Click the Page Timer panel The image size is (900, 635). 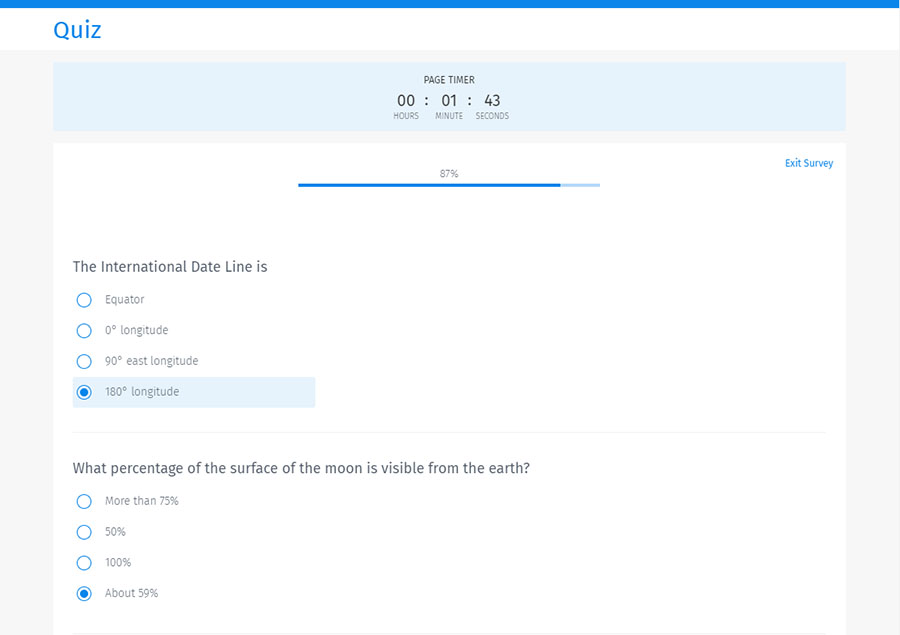coord(449,96)
